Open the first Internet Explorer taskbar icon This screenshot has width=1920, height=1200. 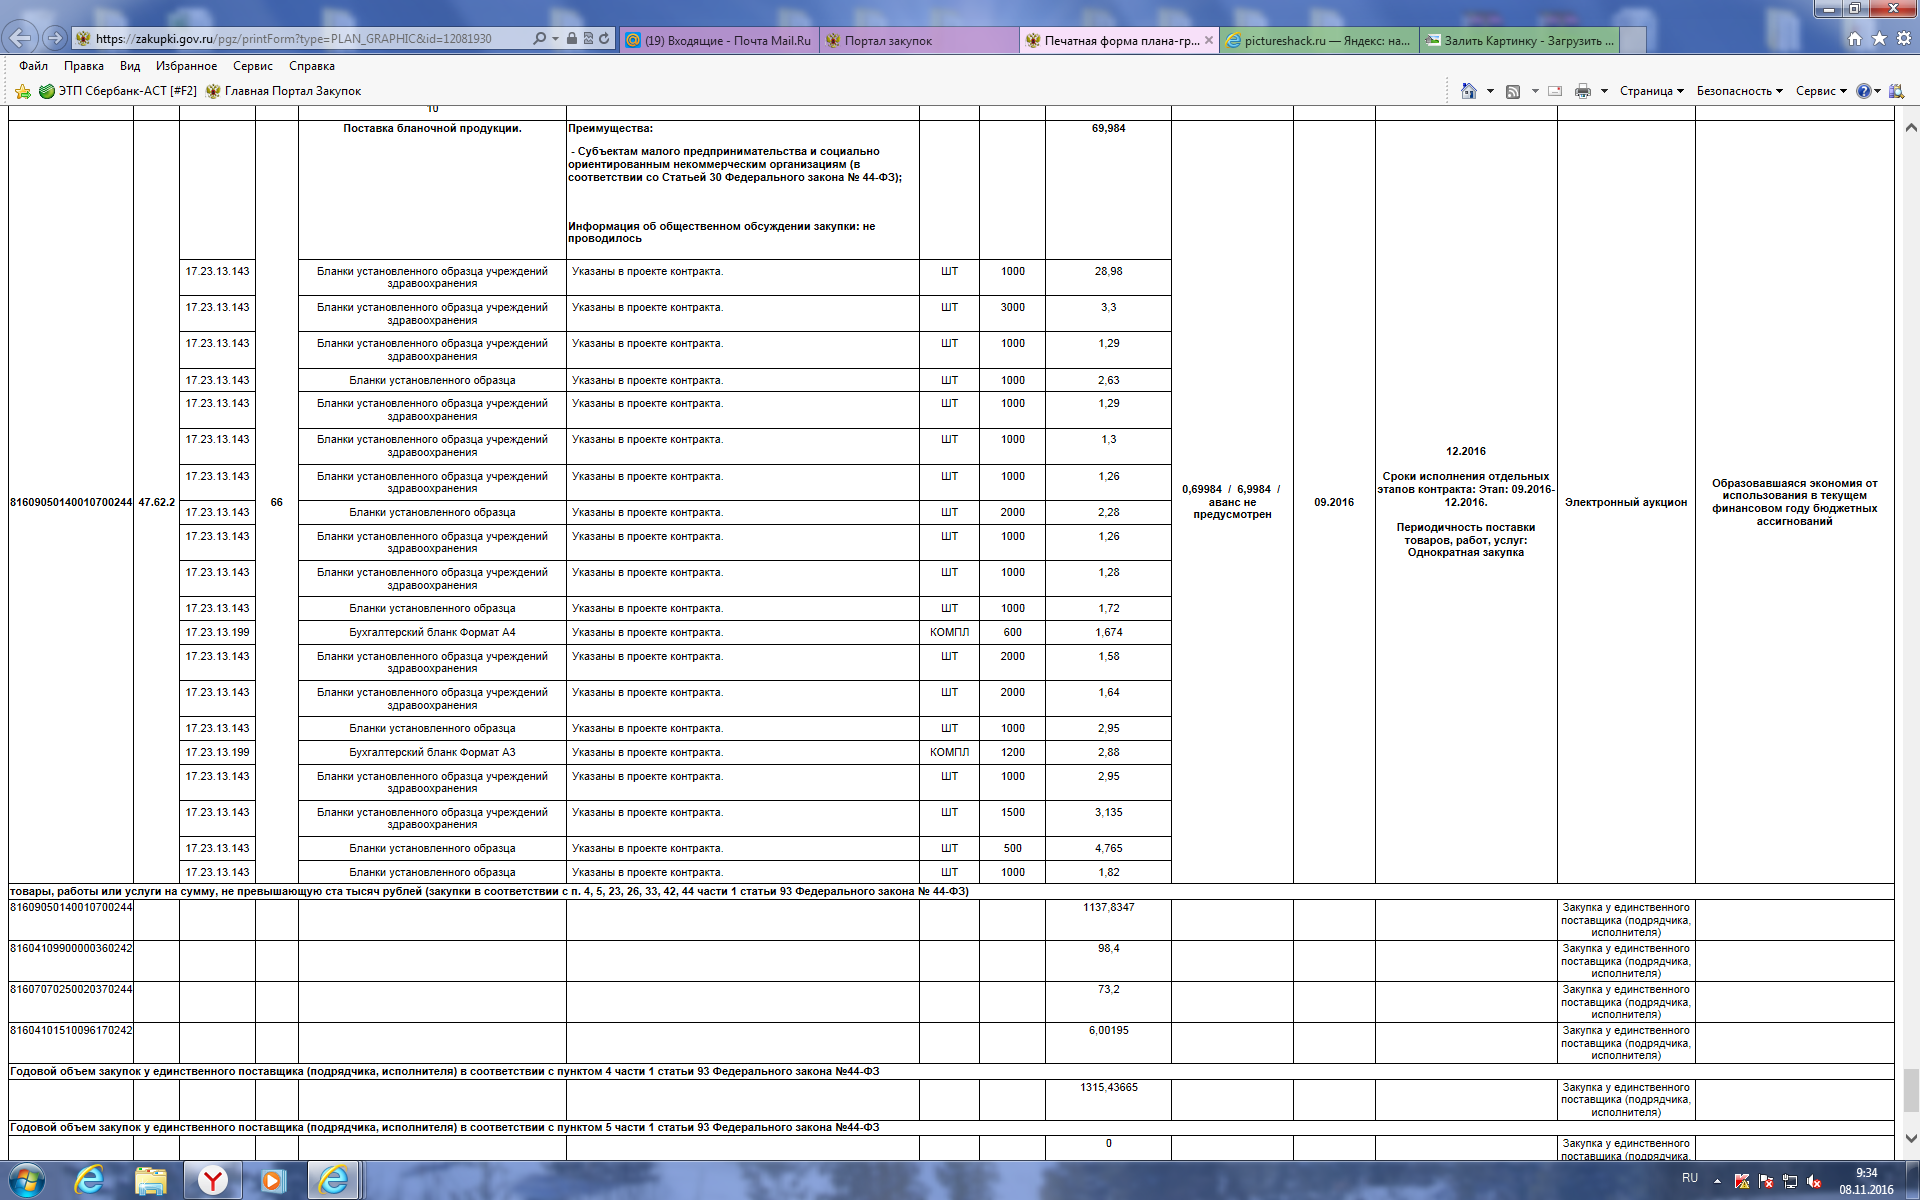pos(90,1181)
